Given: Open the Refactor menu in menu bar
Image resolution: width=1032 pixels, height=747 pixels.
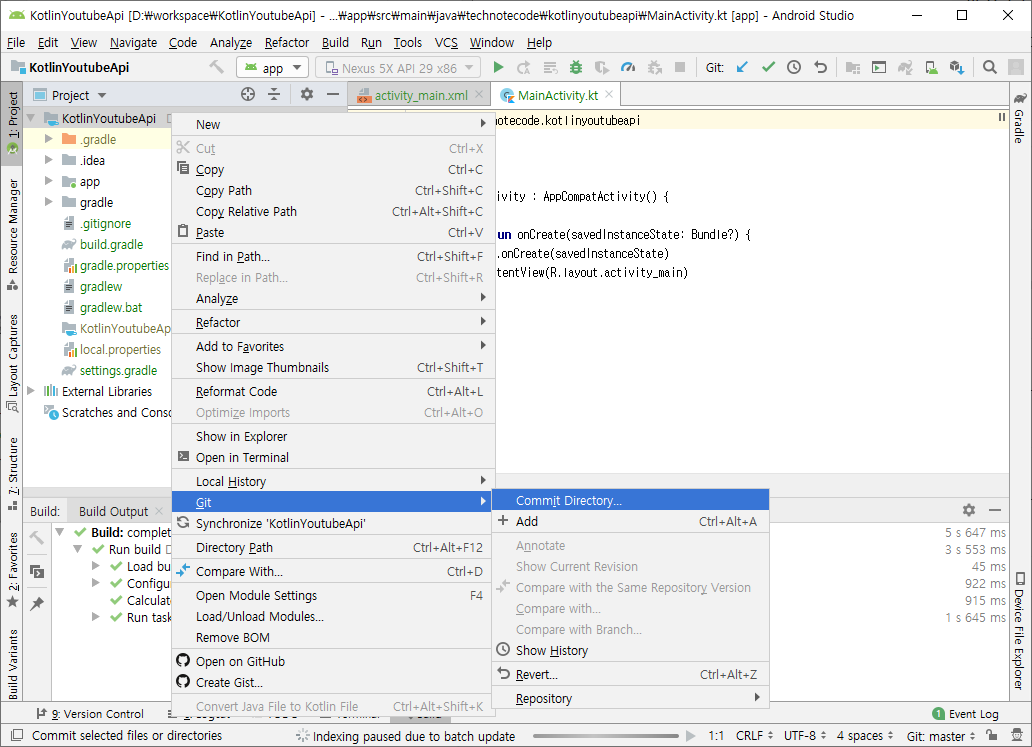Looking at the screenshot, I should (x=286, y=43).
